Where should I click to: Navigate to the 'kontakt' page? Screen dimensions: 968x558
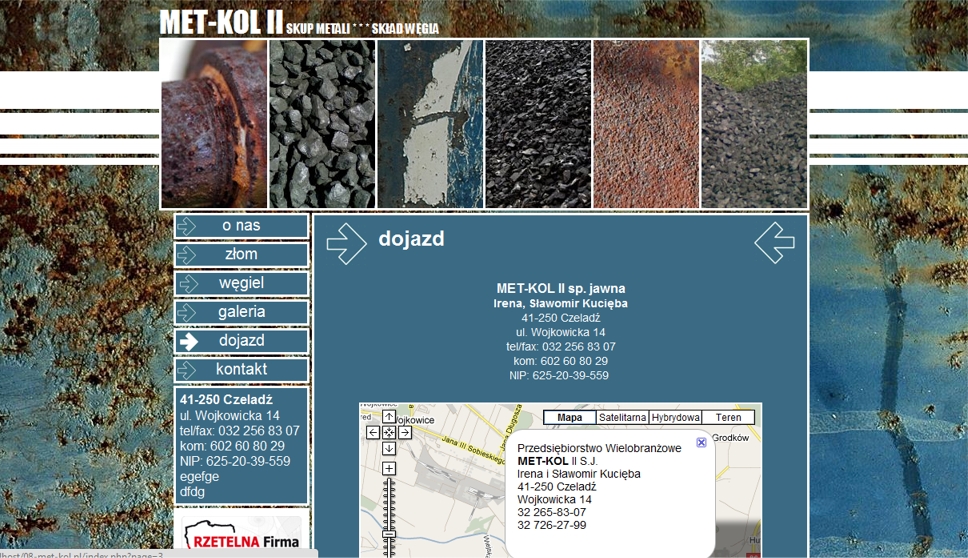point(241,370)
